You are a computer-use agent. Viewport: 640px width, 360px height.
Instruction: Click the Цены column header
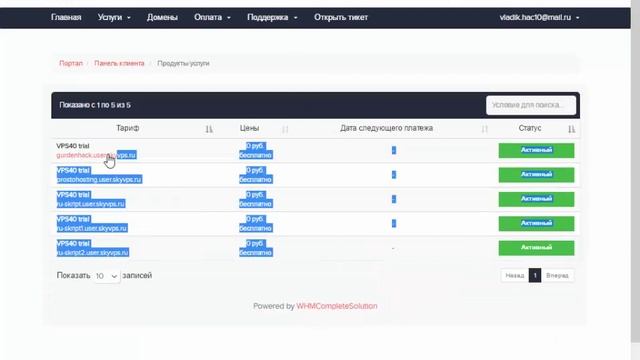tap(249, 128)
